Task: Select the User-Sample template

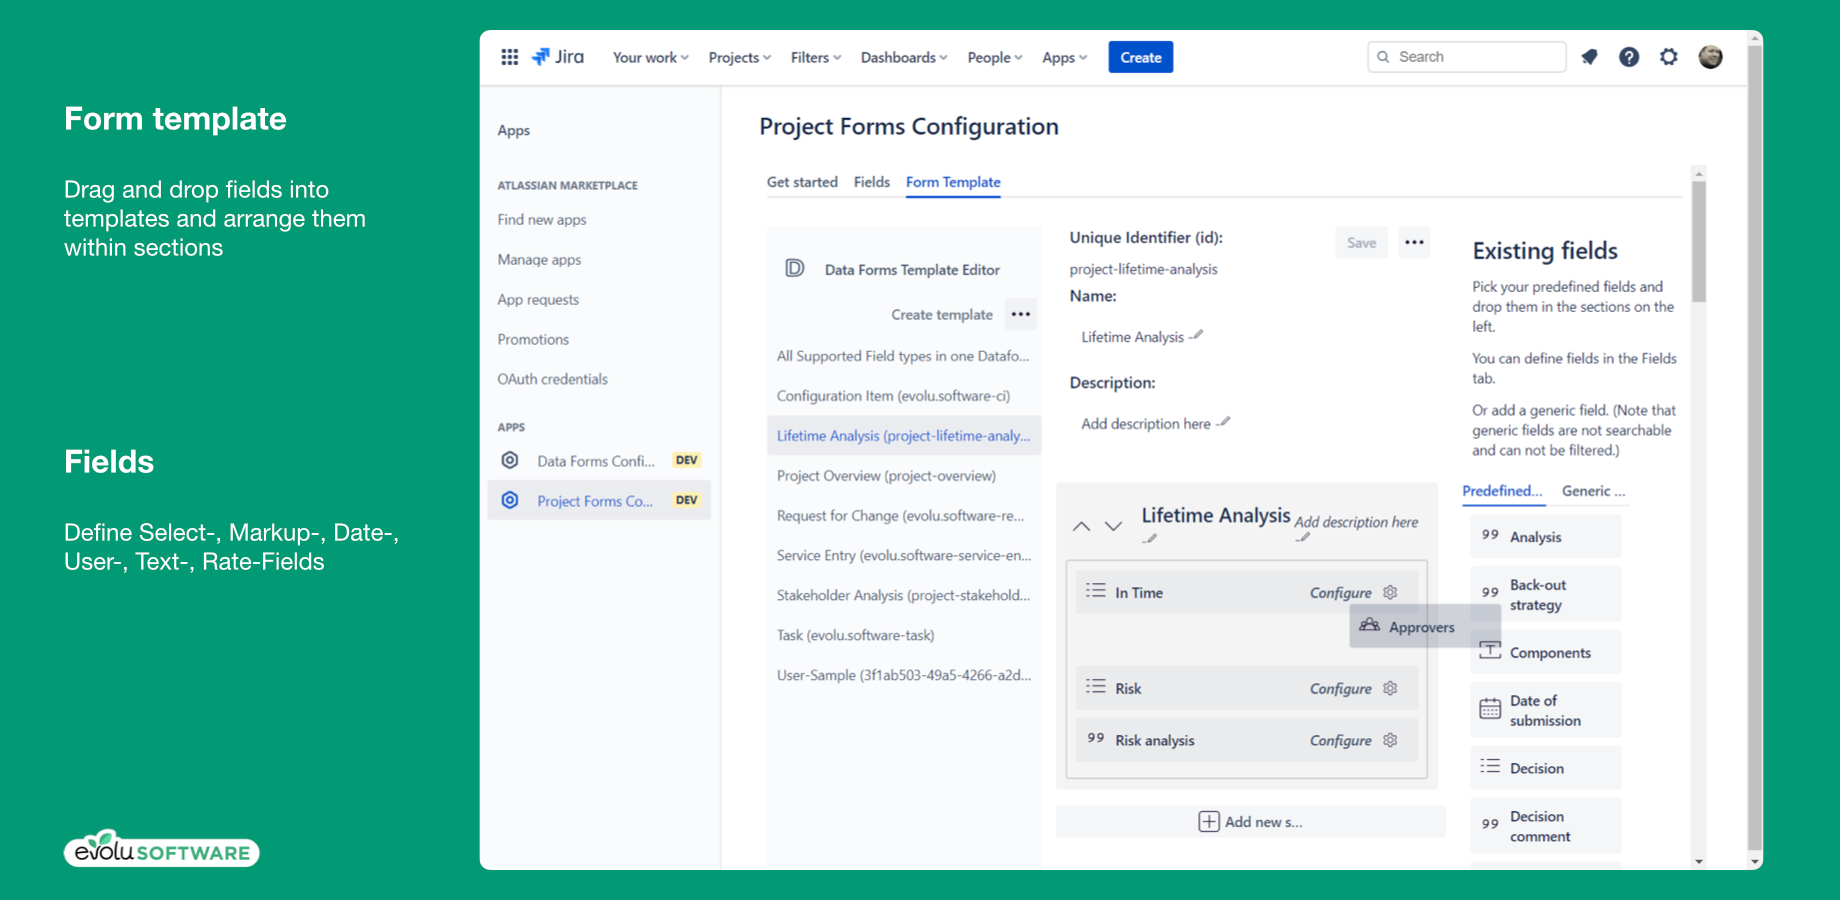Action: coord(904,675)
